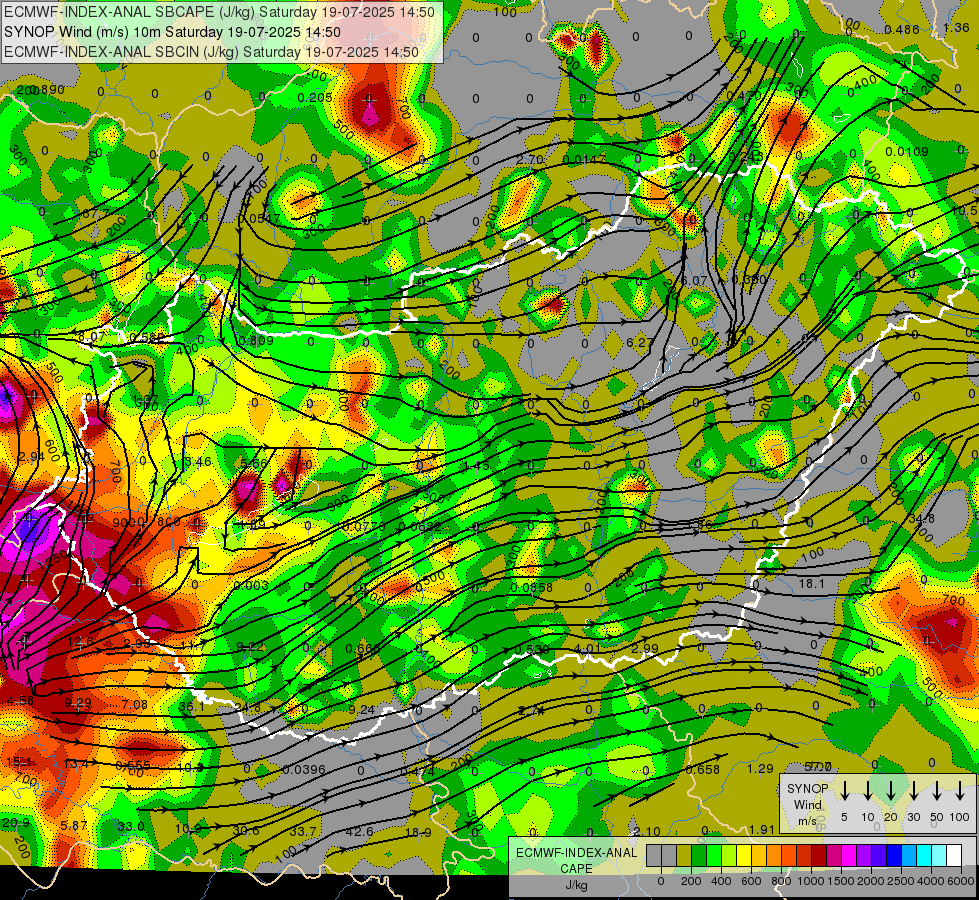Click the '36.1' value on the map

[191, 707]
